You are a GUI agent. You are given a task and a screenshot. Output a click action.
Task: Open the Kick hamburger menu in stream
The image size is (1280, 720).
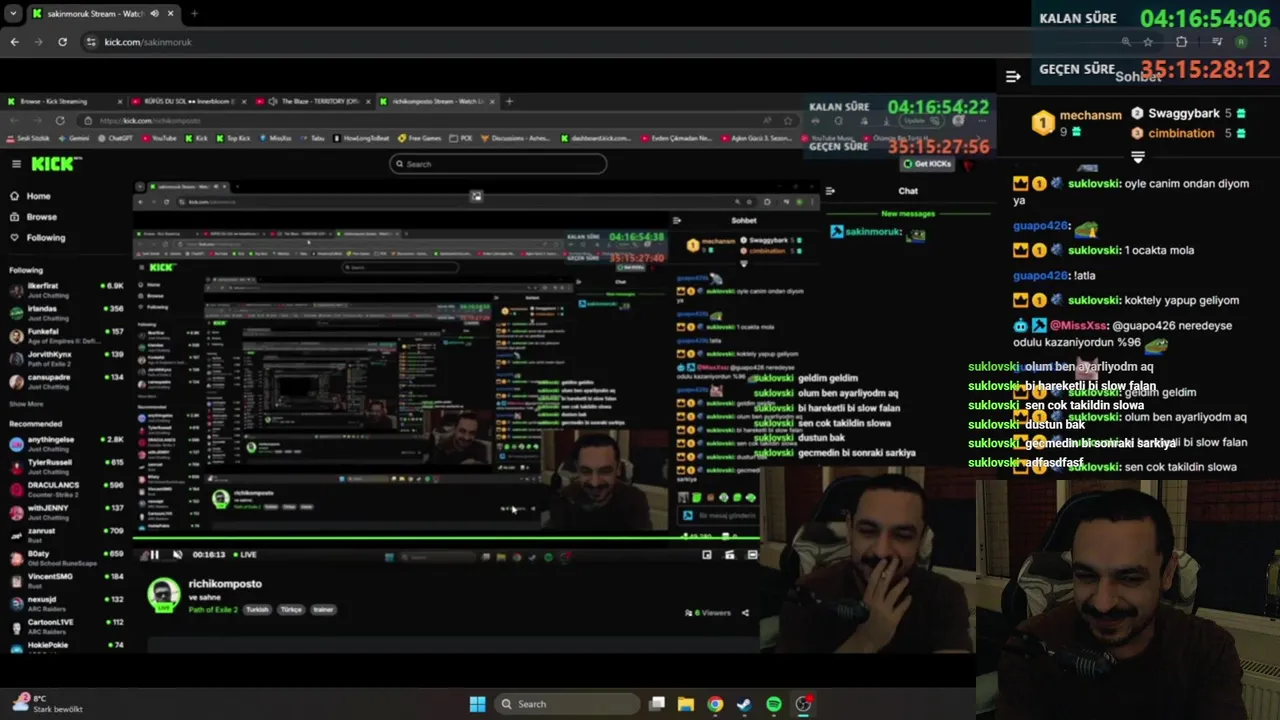[16, 164]
